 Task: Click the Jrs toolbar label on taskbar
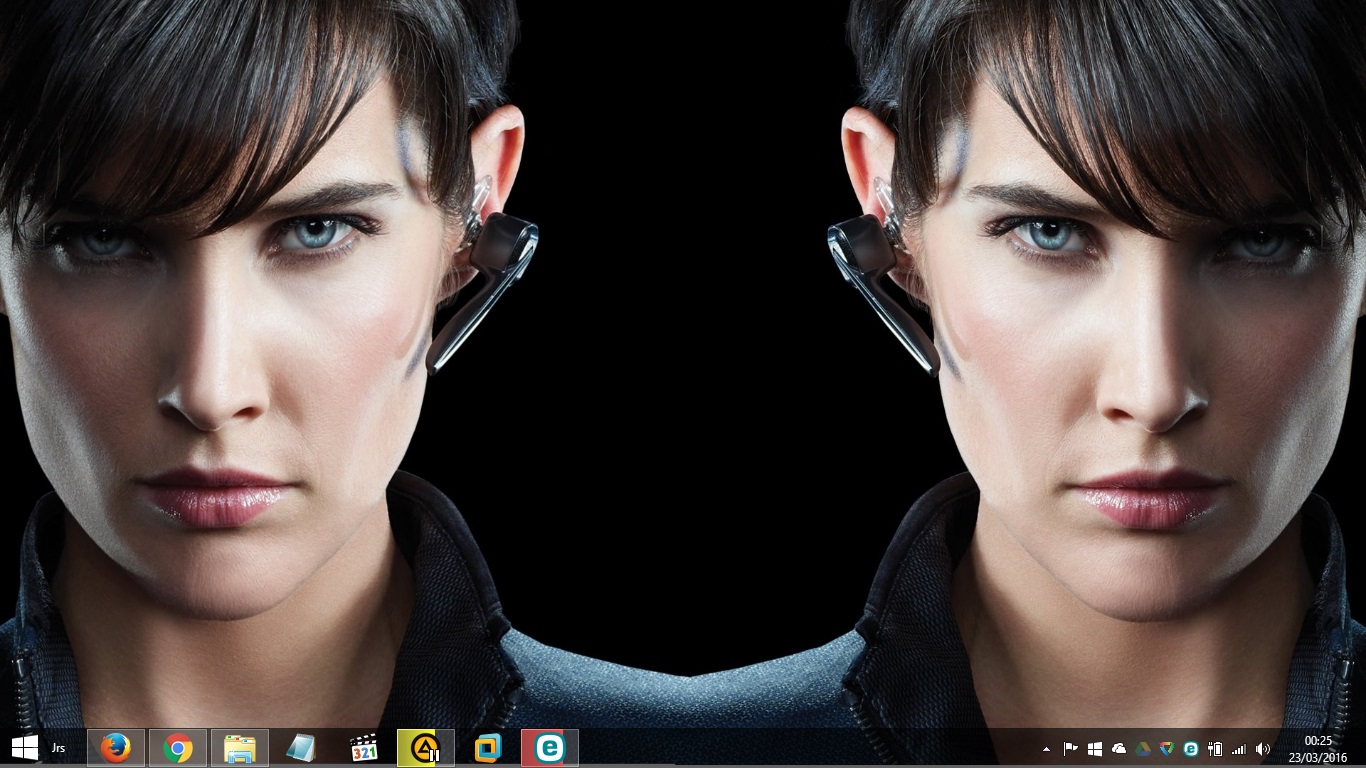tap(59, 748)
